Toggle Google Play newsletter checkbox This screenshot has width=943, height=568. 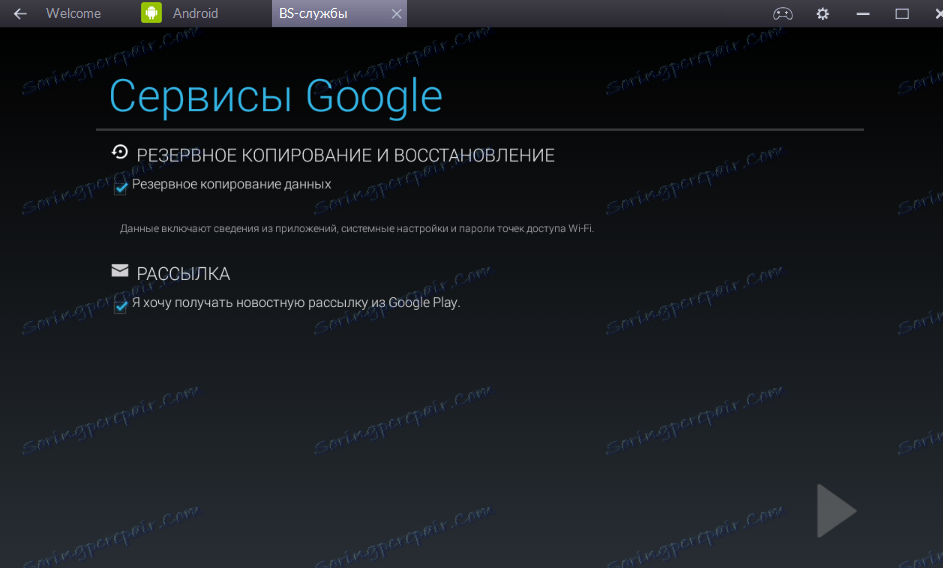[121, 306]
